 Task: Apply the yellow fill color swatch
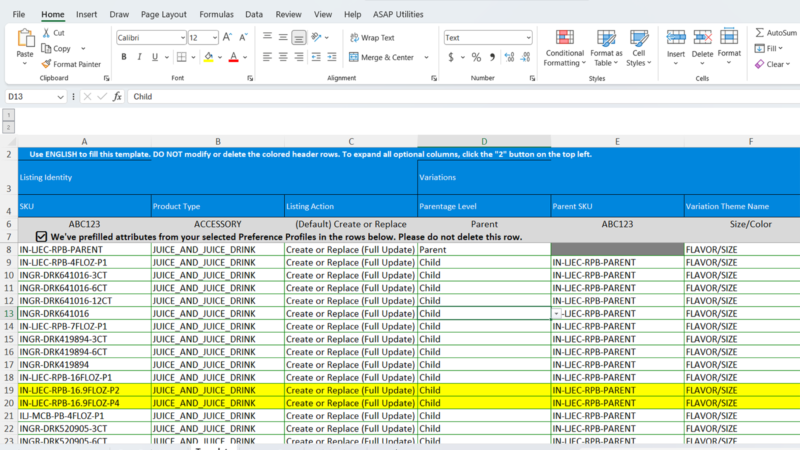tap(208, 57)
